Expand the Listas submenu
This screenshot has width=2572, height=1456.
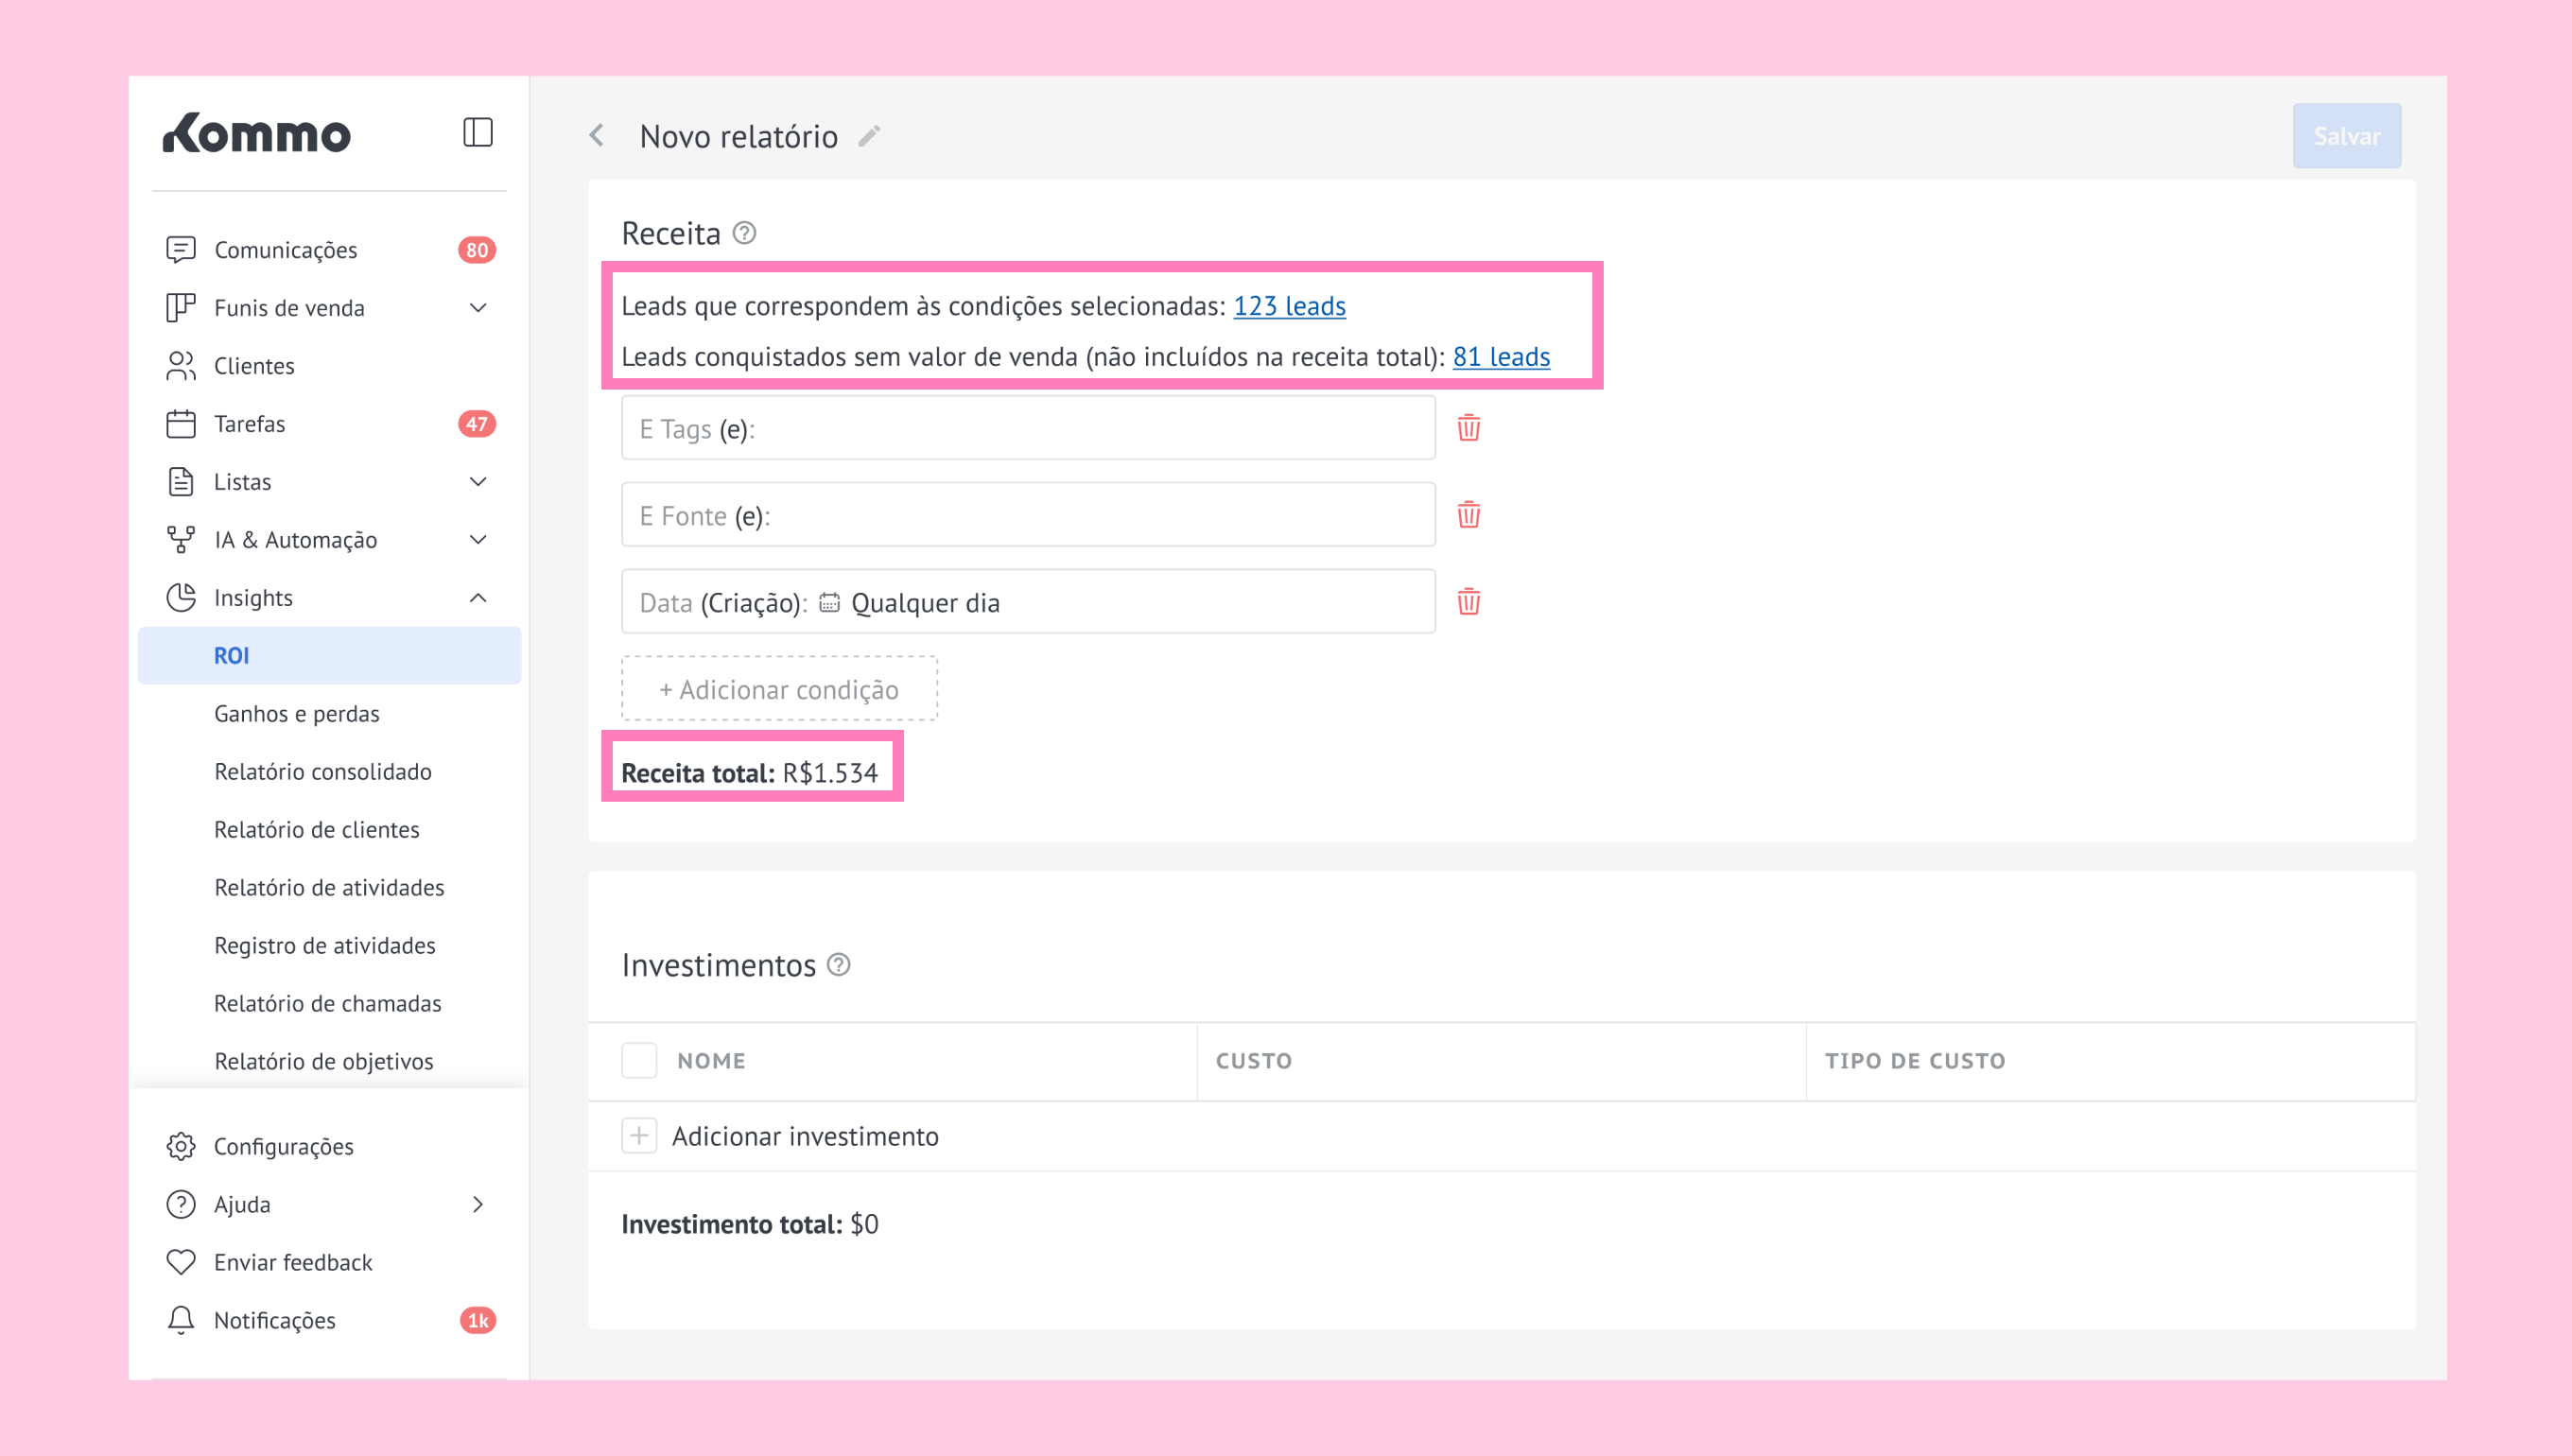tap(478, 482)
